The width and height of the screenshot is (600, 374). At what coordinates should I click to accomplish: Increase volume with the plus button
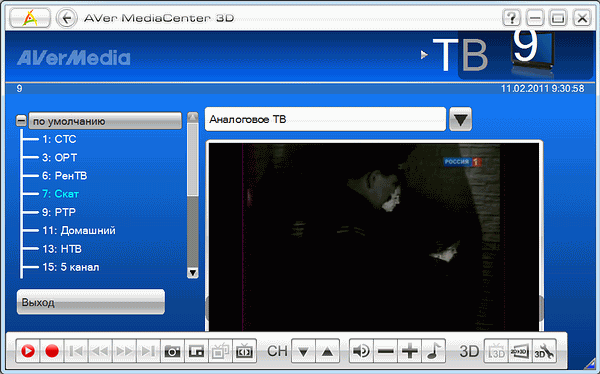click(410, 351)
